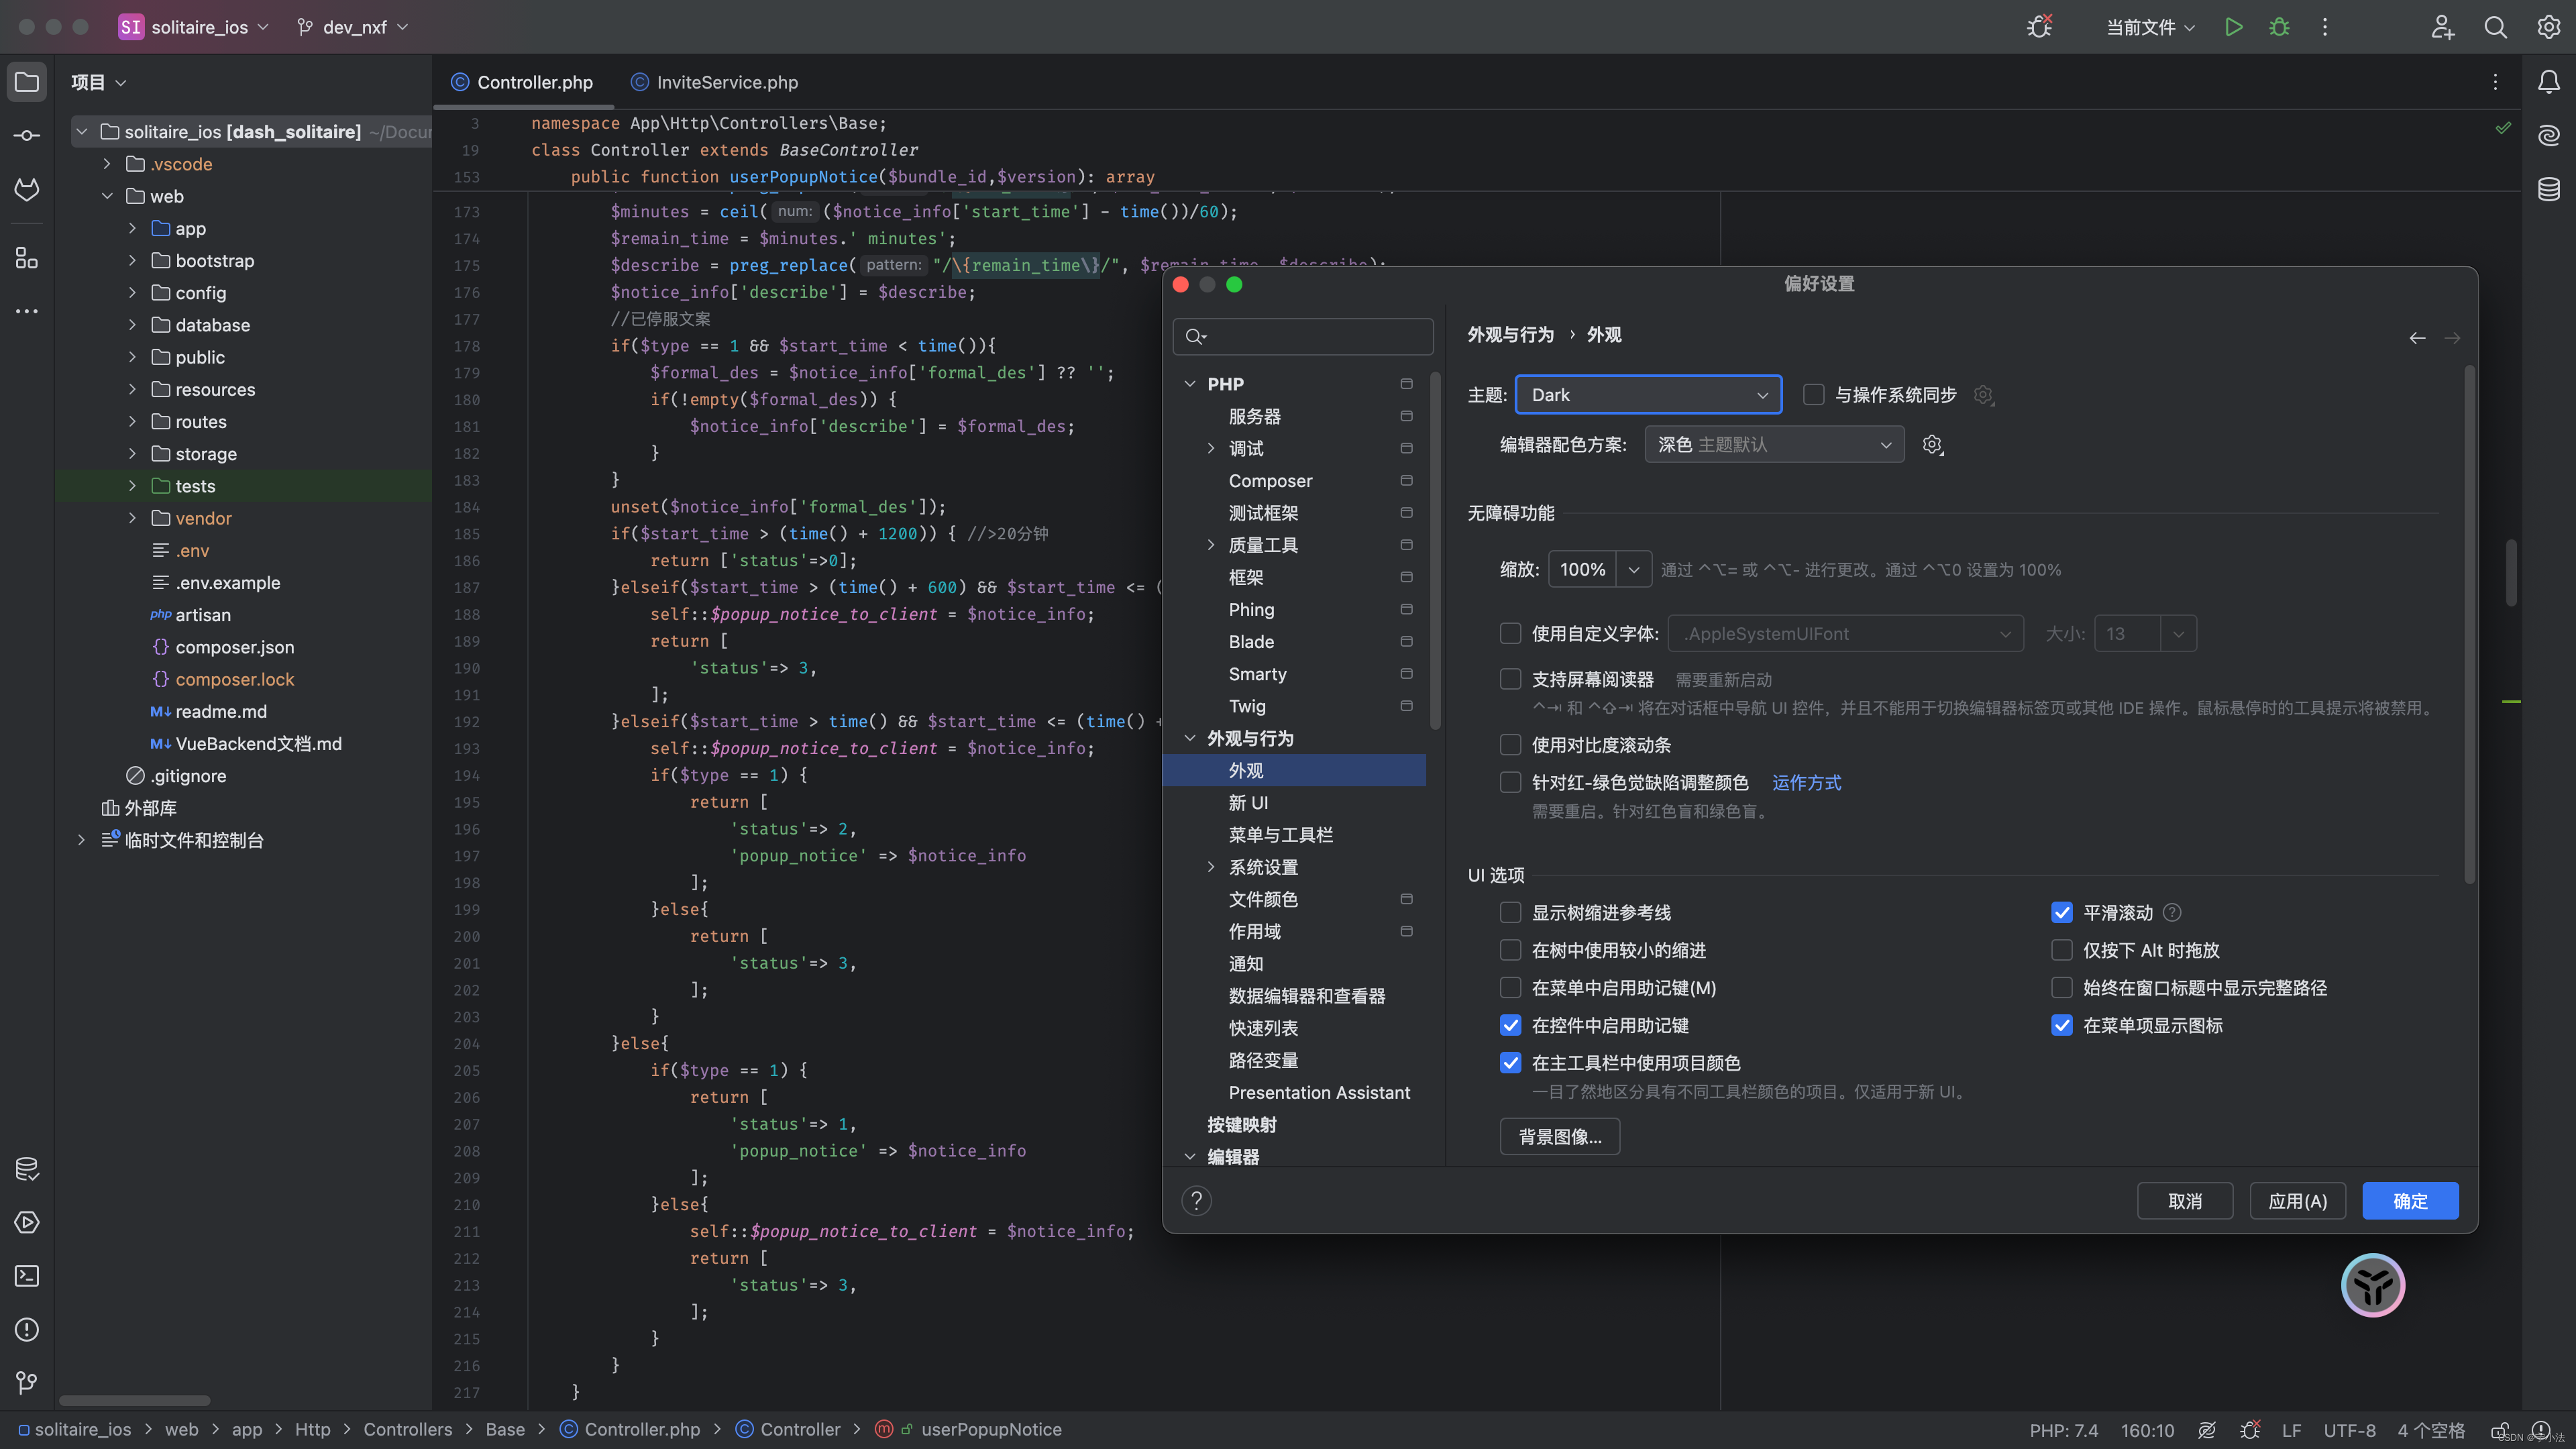Open the Services tool window

pos(27,1222)
